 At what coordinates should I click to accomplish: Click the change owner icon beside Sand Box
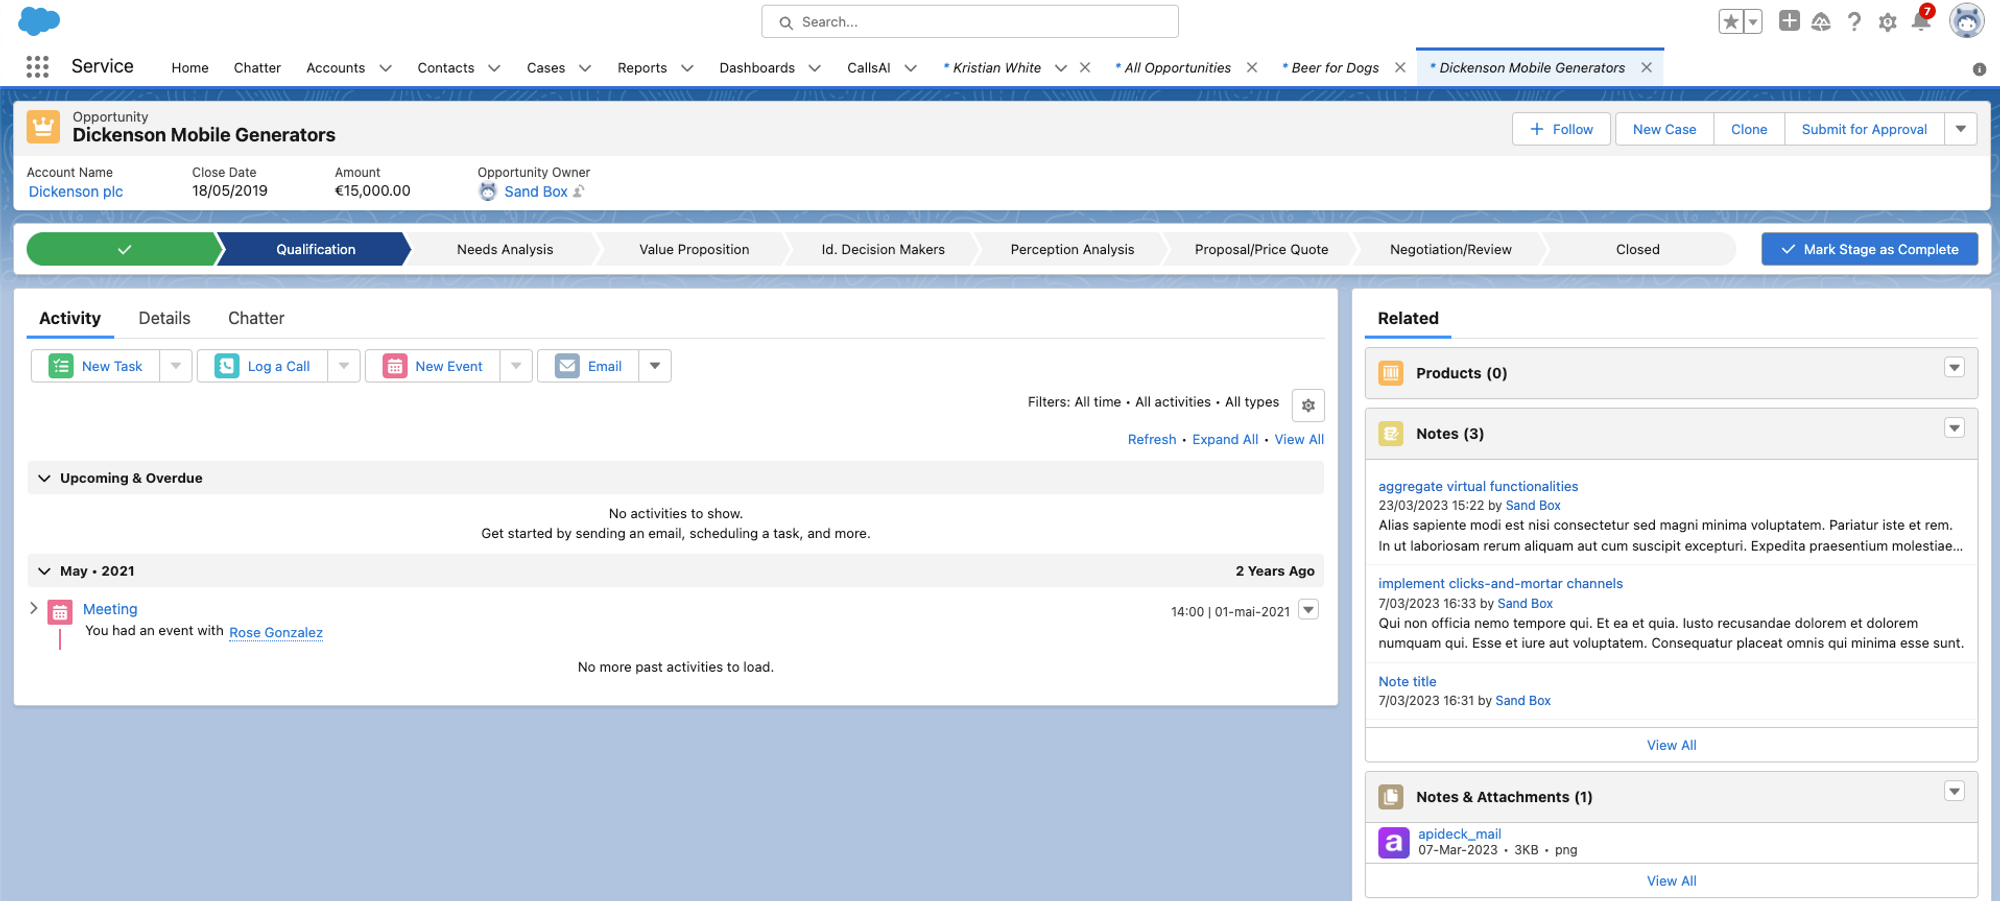[x=579, y=191]
